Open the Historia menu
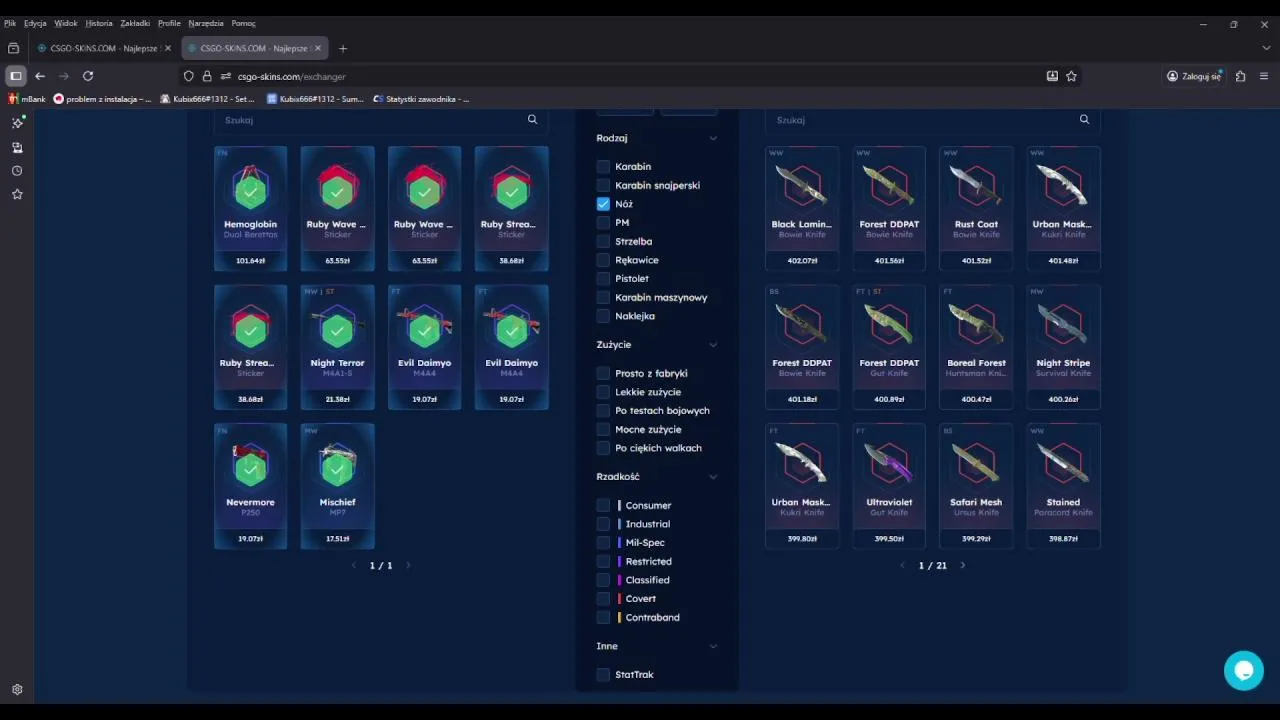This screenshot has width=1280, height=720. [99, 23]
